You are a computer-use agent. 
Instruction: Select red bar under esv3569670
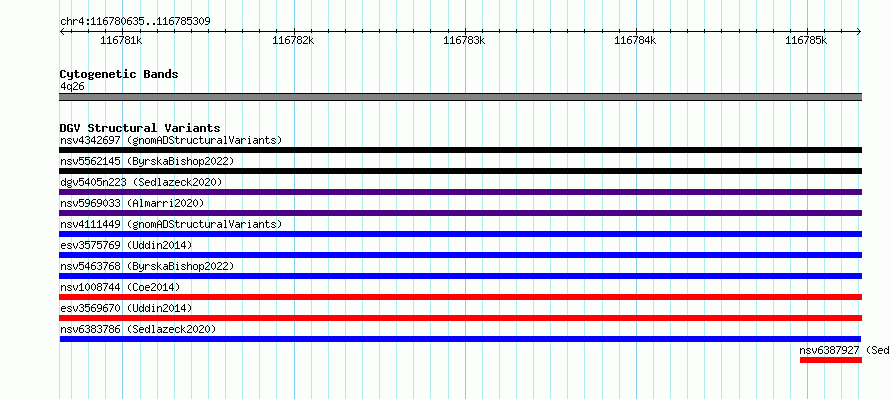(461, 318)
